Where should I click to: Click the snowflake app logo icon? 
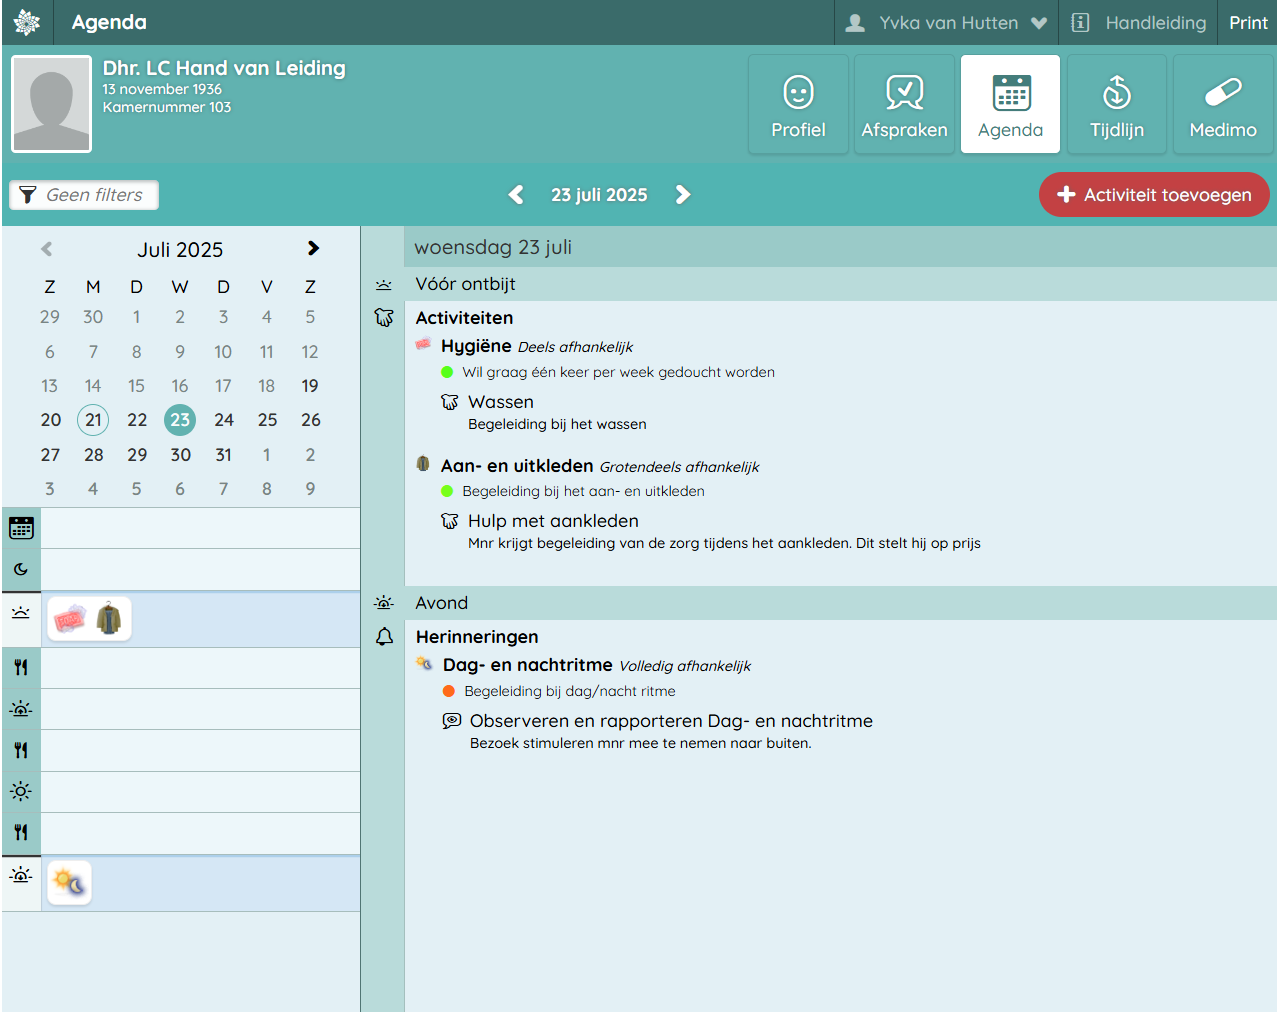click(27, 22)
